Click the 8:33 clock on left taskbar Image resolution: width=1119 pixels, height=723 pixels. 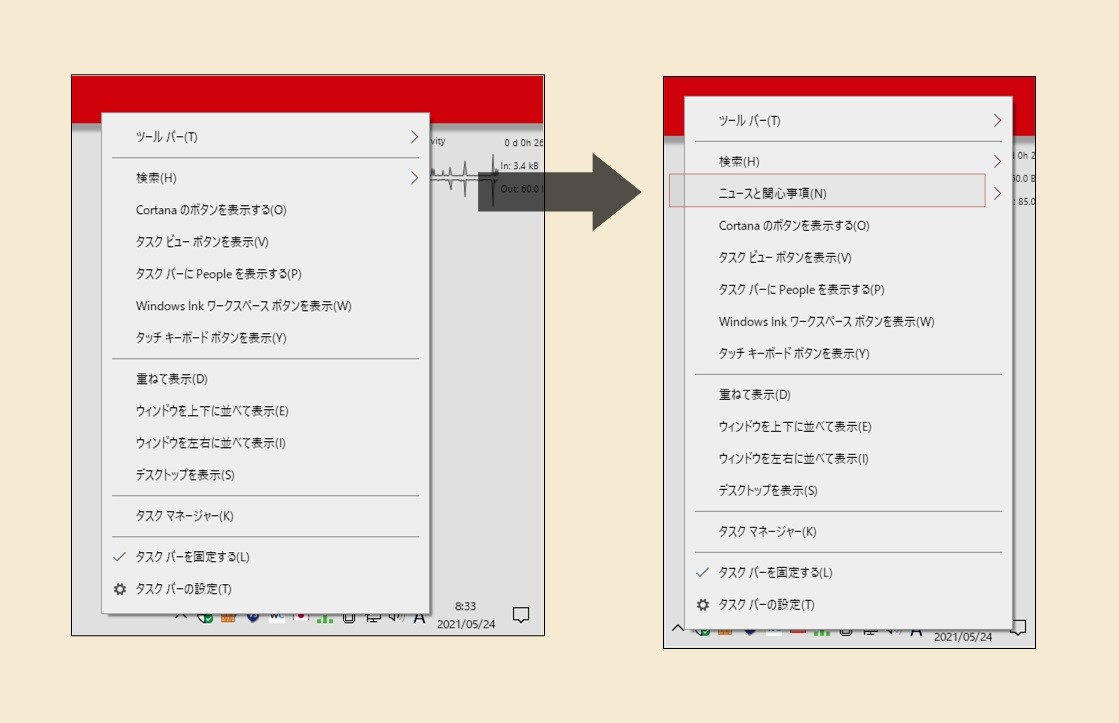coord(465,606)
